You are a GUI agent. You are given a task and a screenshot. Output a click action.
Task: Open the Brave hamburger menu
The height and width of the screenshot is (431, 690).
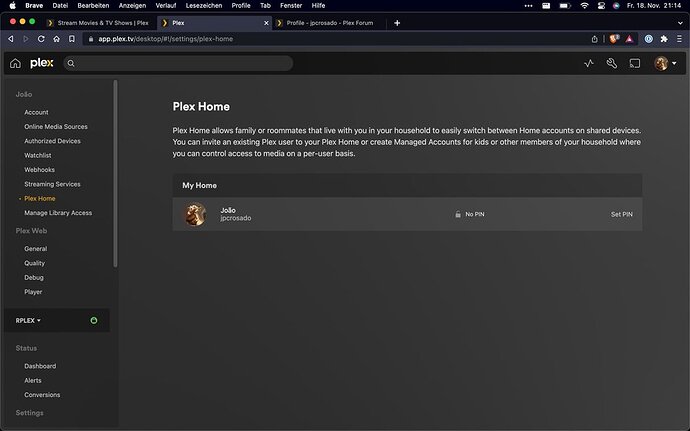tap(679, 39)
